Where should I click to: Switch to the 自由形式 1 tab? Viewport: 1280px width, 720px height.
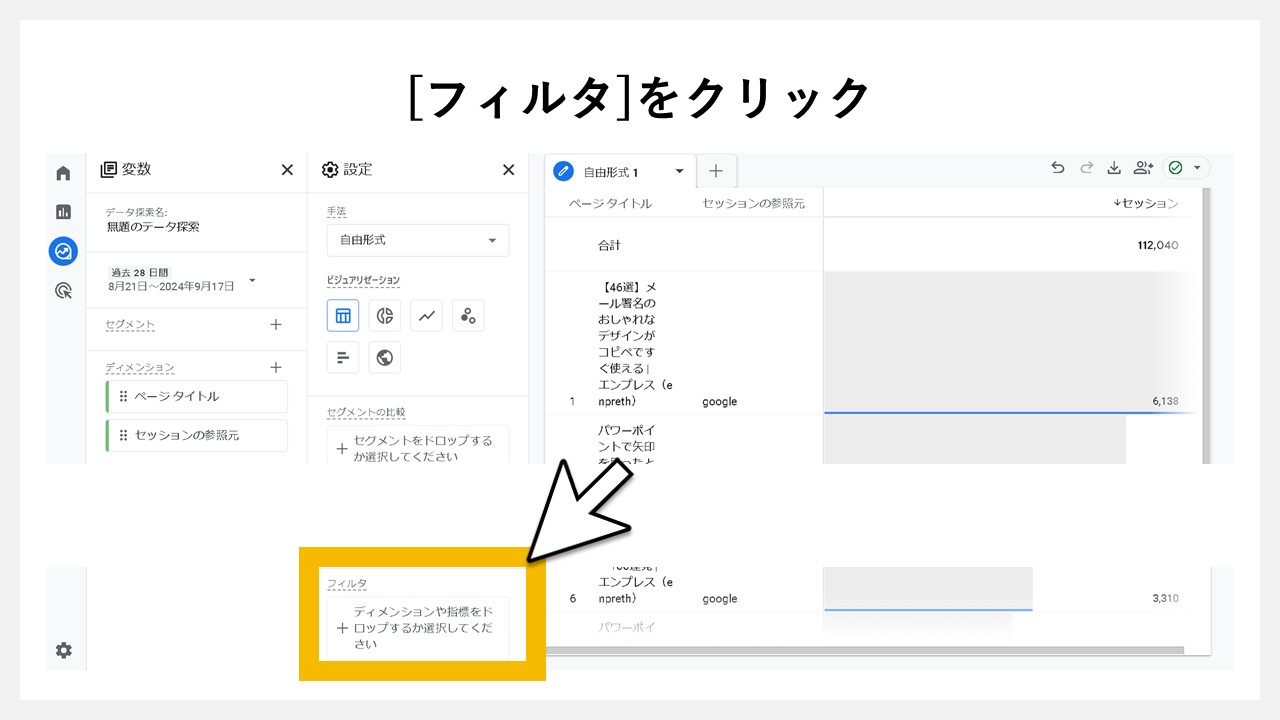click(610, 171)
